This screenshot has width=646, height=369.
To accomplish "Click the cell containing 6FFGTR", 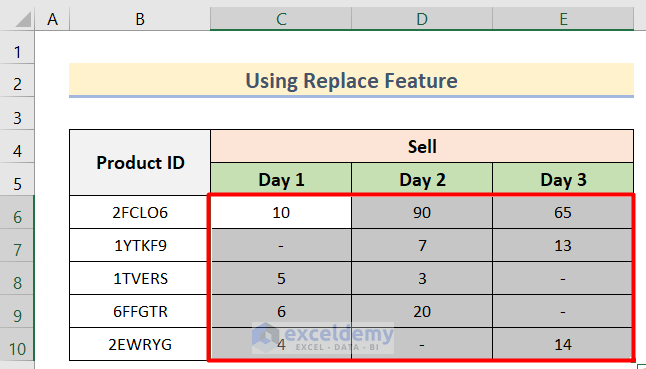I will pos(140,311).
